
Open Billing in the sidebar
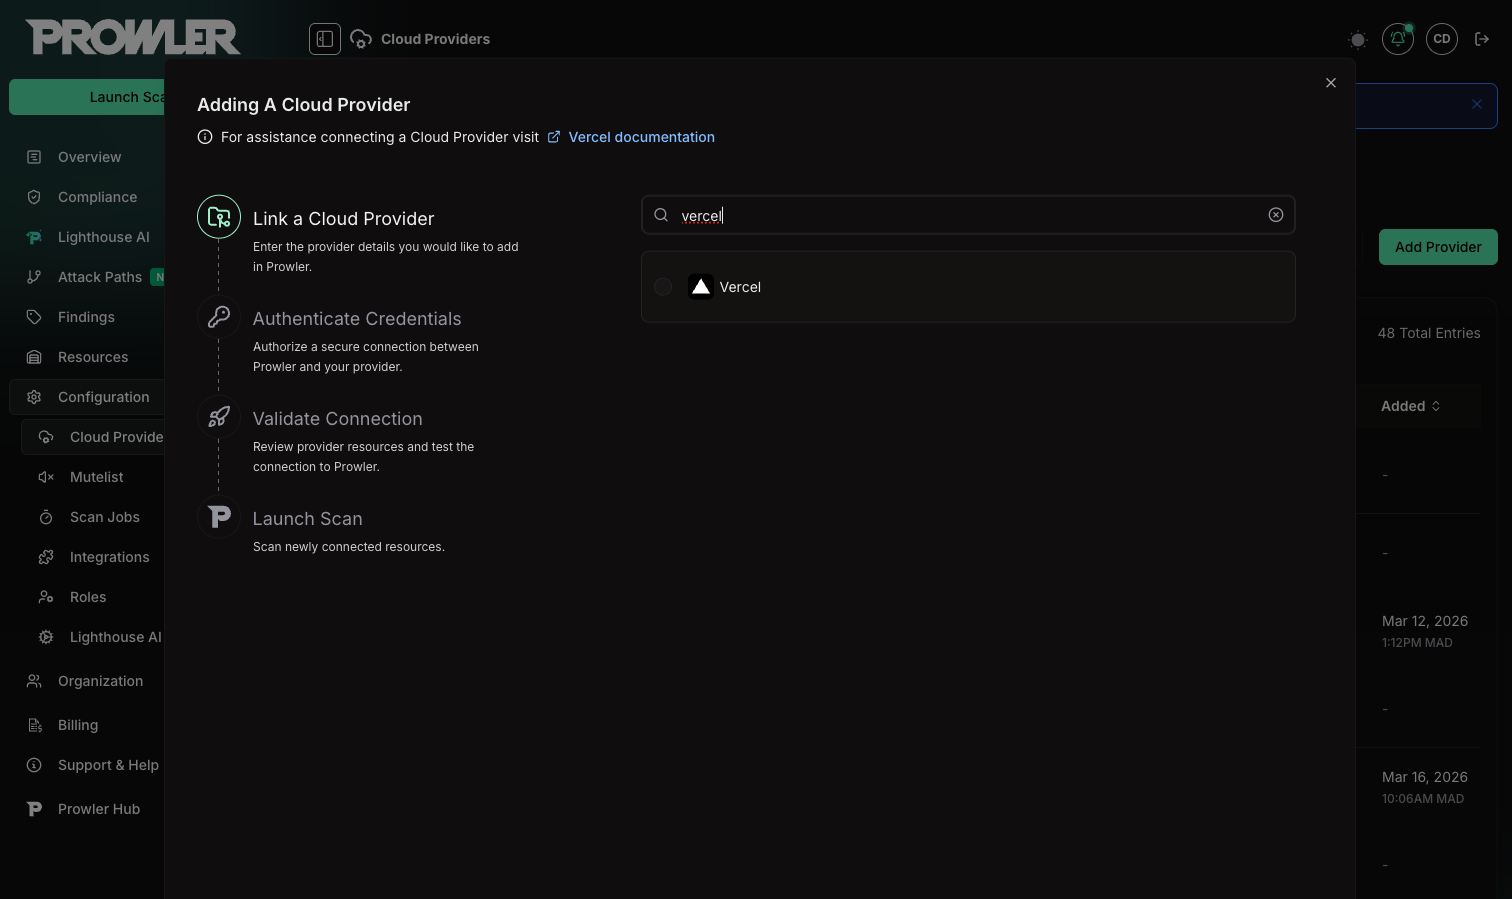(x=78, y=725)
